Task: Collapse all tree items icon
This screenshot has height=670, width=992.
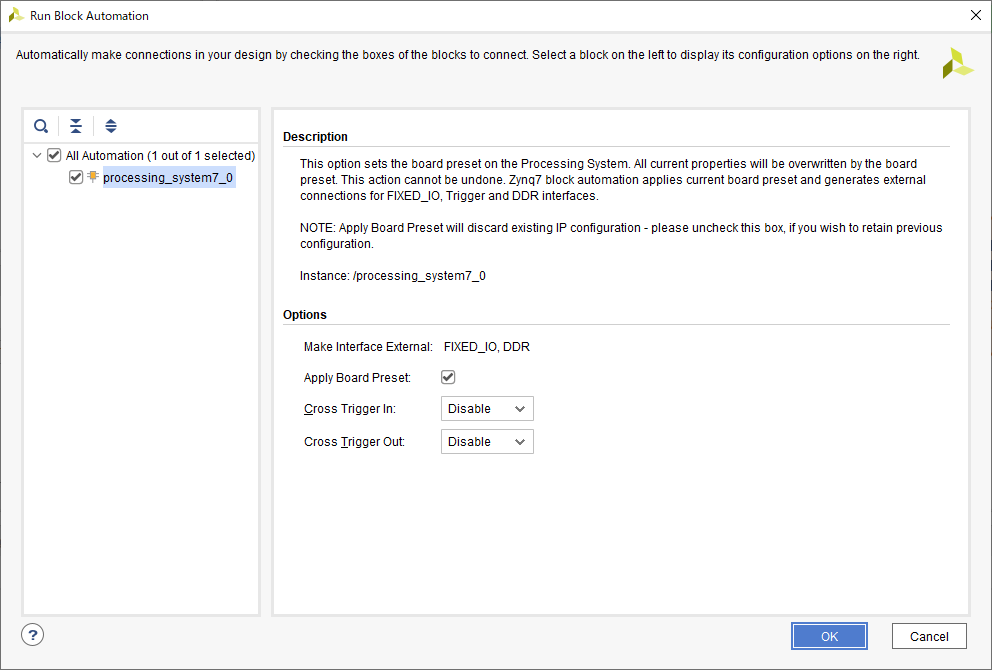Action: coord(76,126)
